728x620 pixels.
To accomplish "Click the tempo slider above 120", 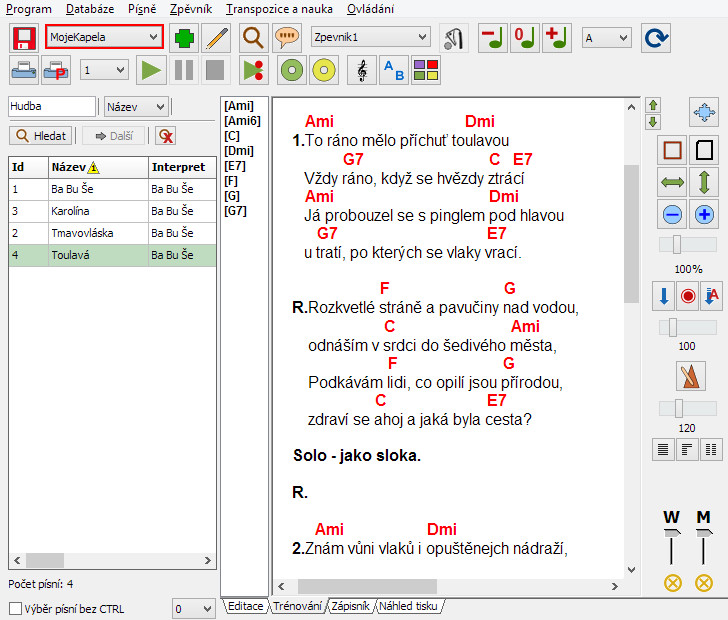I will click(x=688, y=409).
